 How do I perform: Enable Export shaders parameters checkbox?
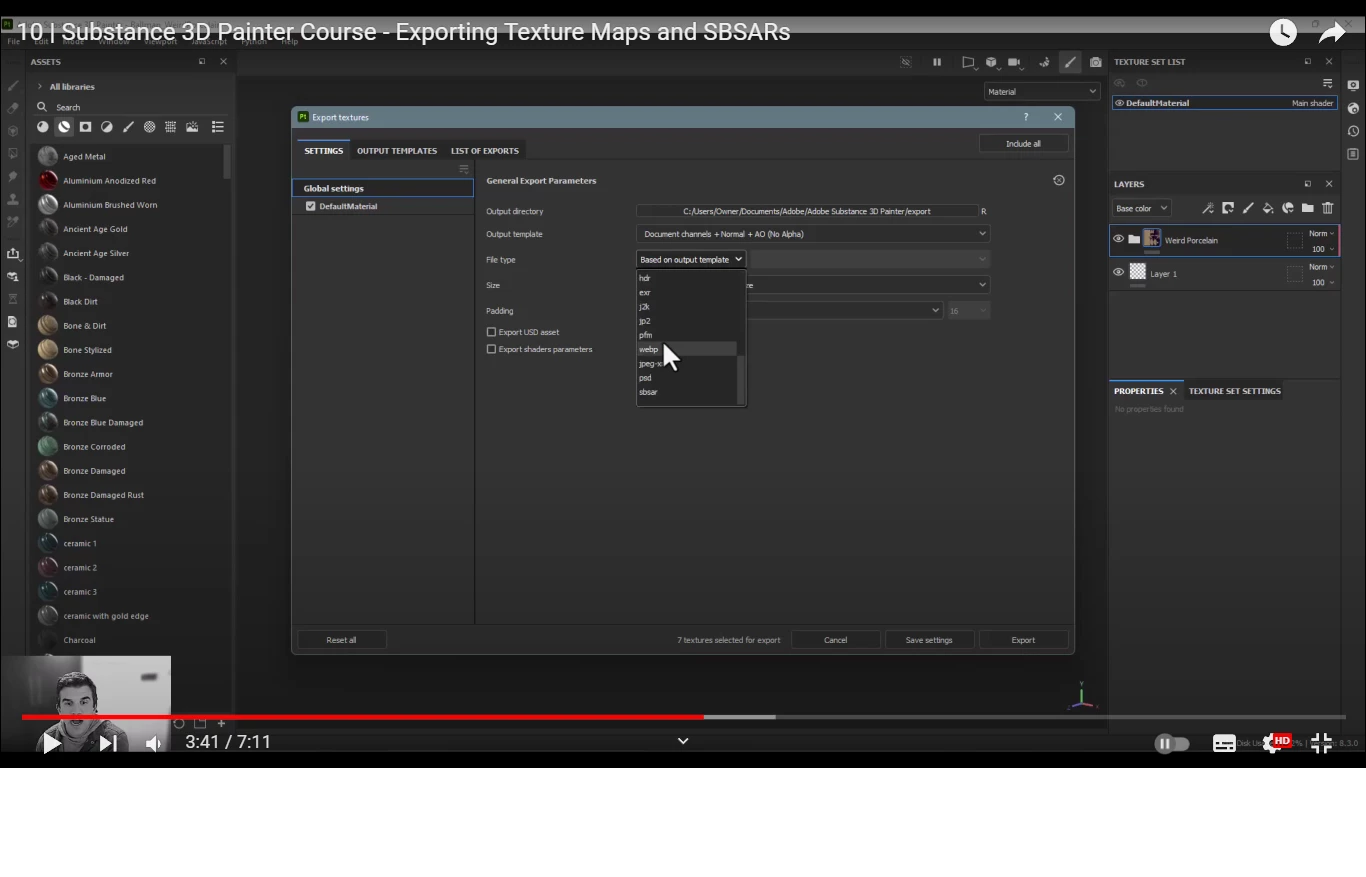coord(491,349)
